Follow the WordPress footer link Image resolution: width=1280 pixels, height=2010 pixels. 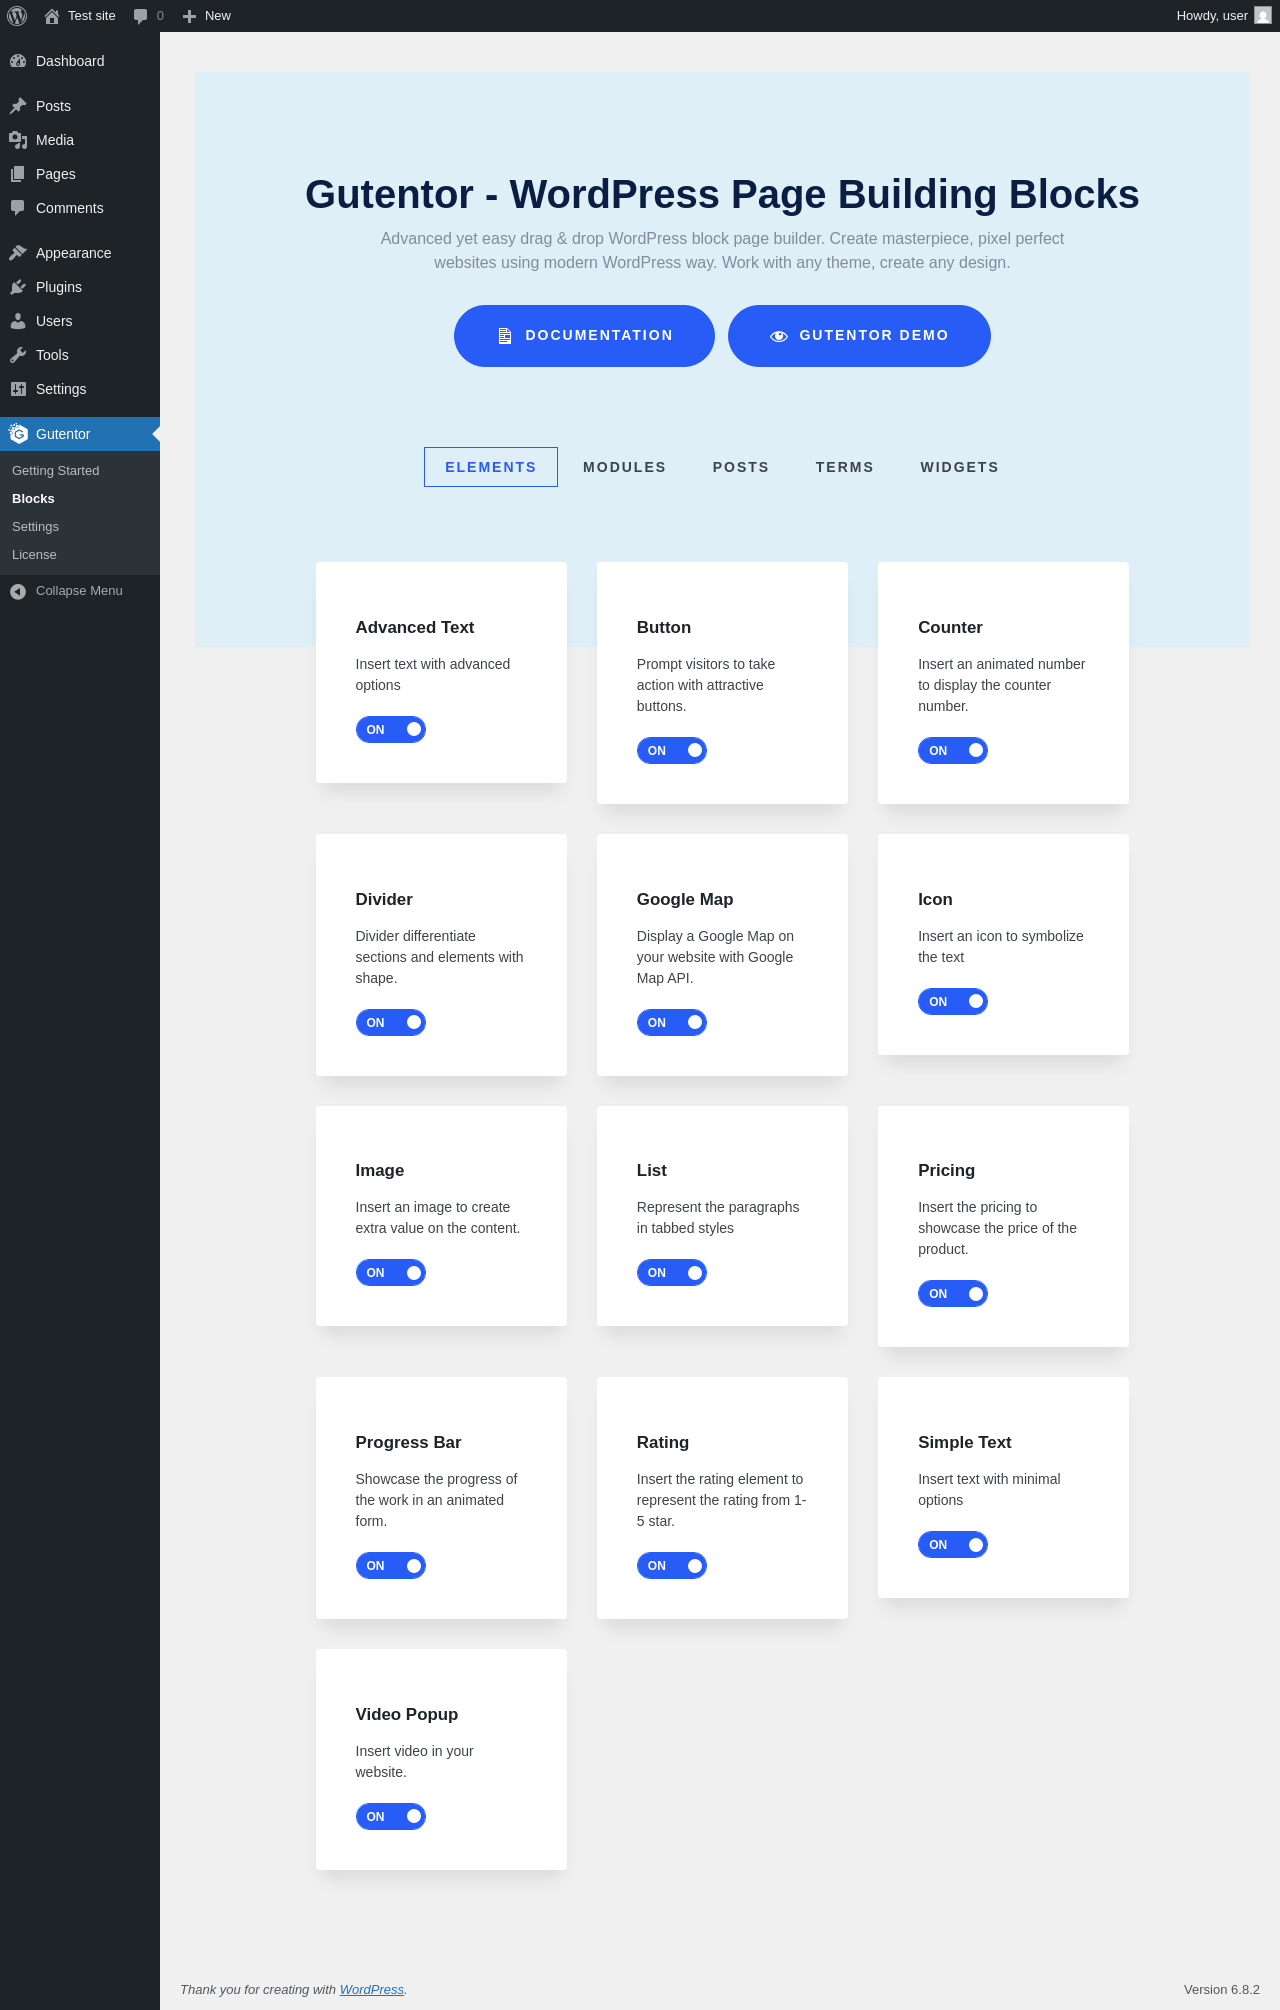[372, 1990]
